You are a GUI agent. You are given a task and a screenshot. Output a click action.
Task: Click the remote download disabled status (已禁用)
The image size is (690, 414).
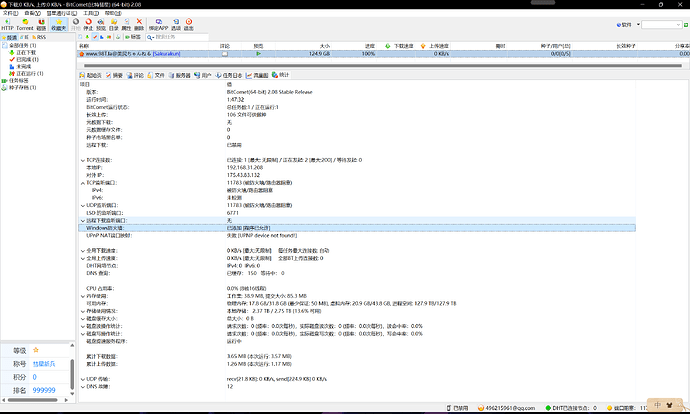(457, 408)
